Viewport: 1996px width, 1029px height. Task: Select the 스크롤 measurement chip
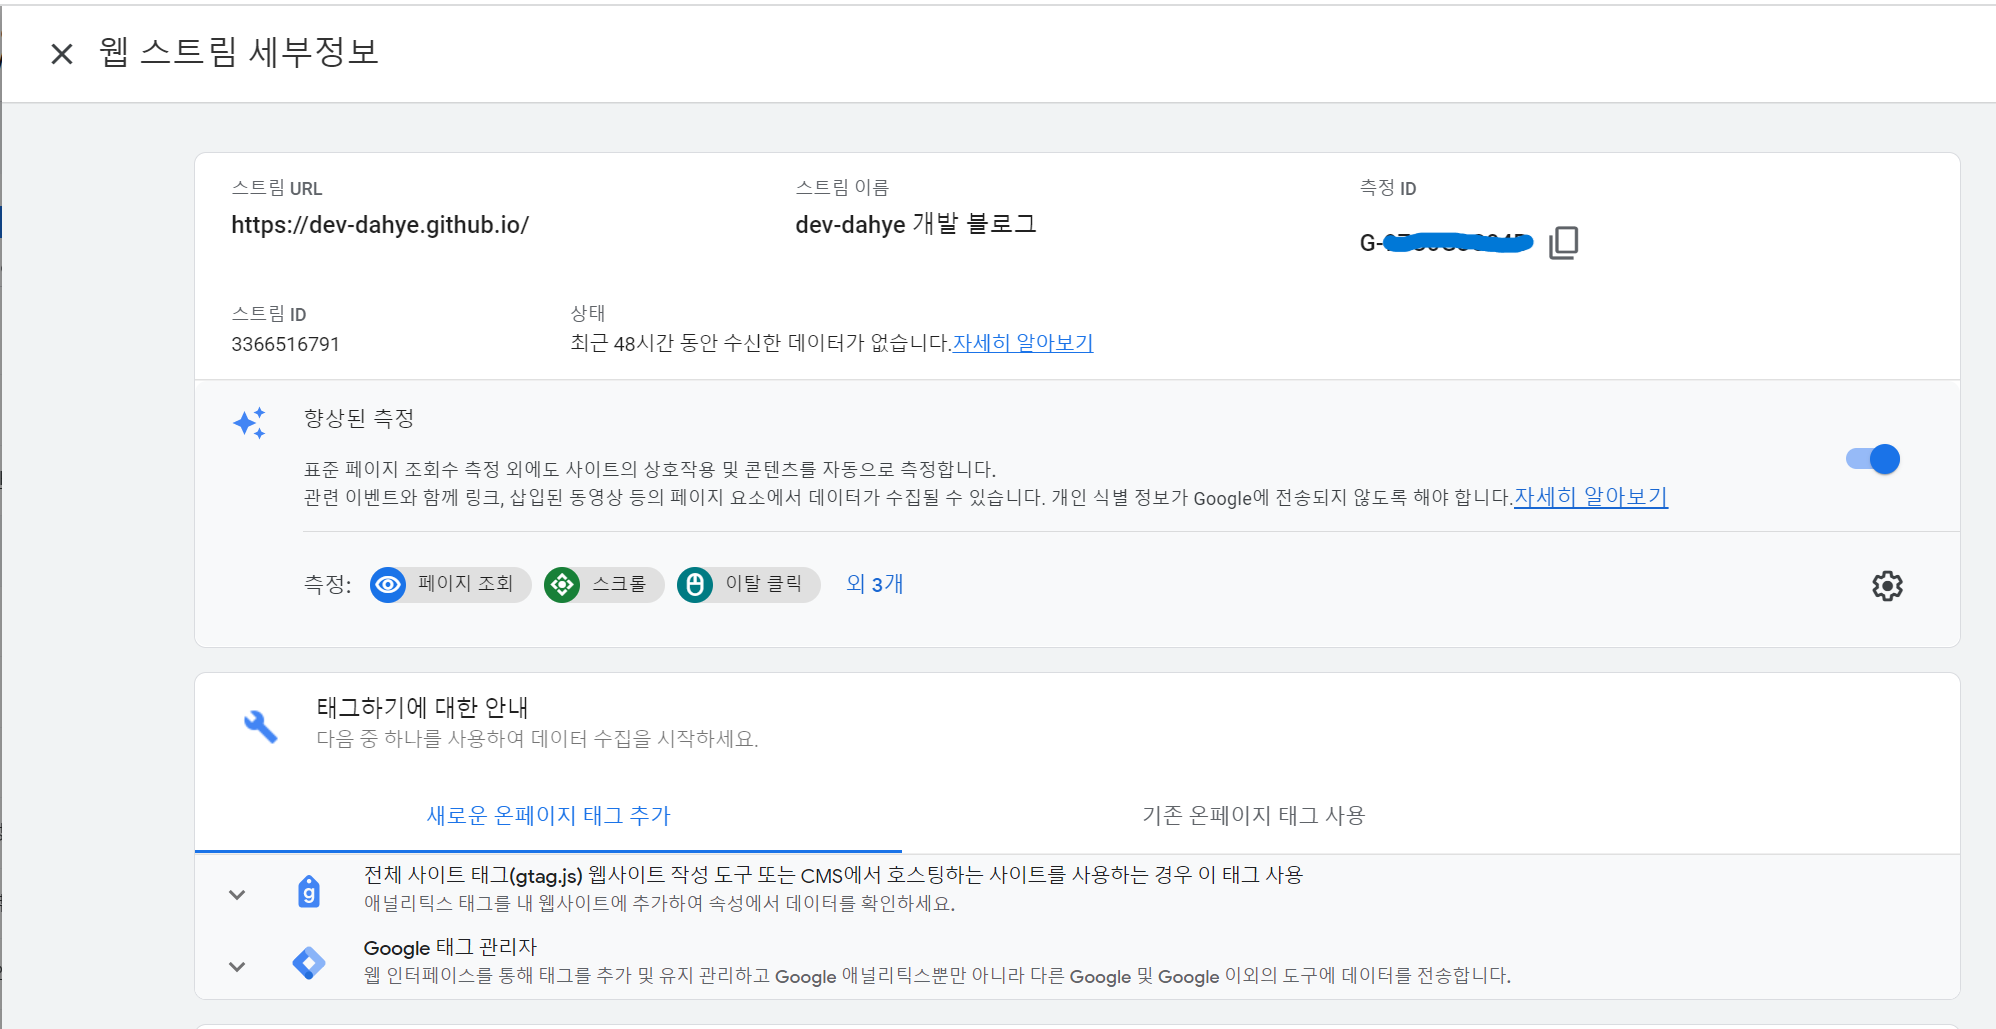pos(604,584)
